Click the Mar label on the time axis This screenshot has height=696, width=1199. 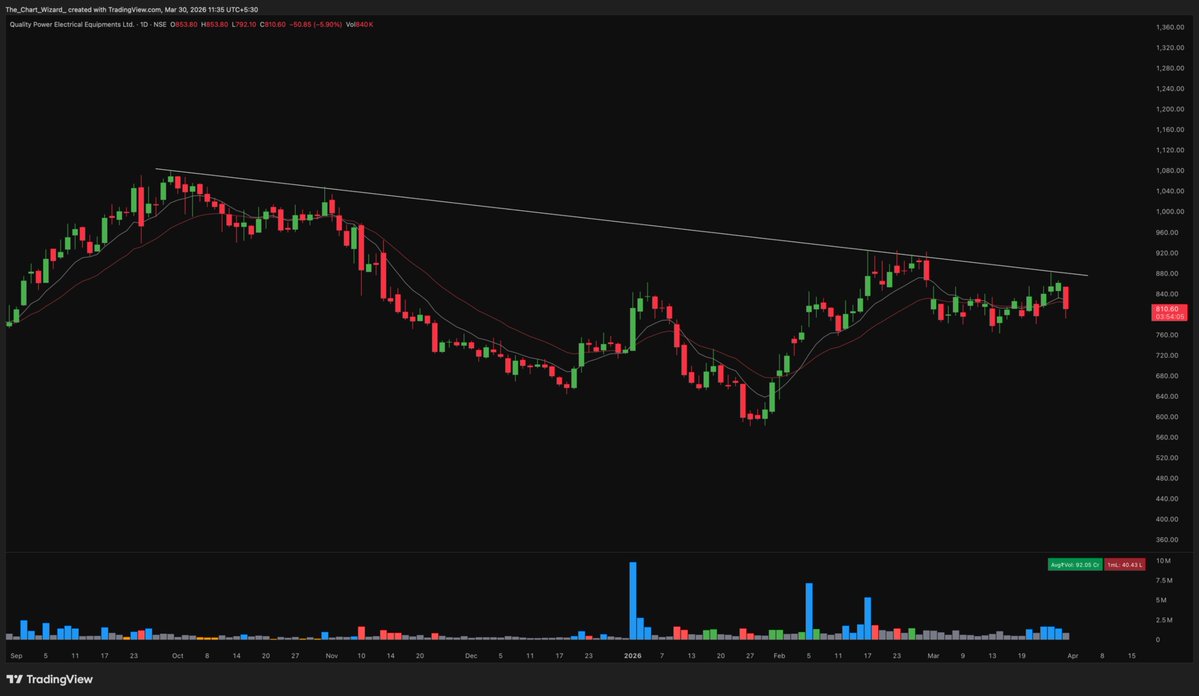(933, 656)
